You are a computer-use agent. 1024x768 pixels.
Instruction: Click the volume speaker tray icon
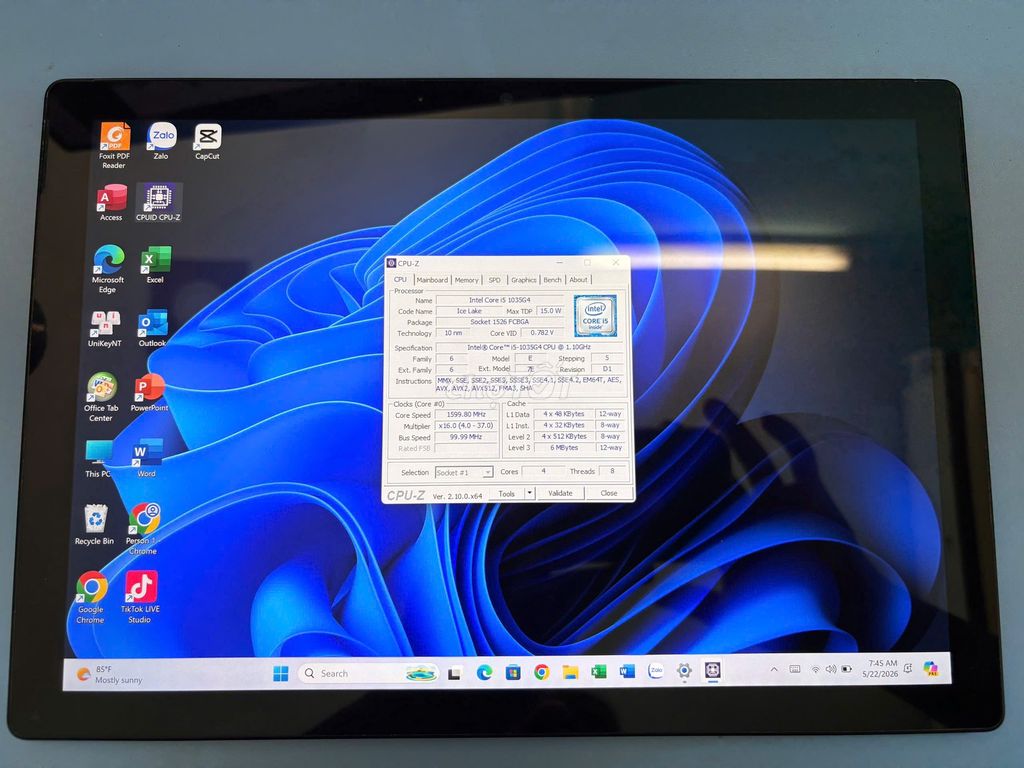[x=831, y=669]
